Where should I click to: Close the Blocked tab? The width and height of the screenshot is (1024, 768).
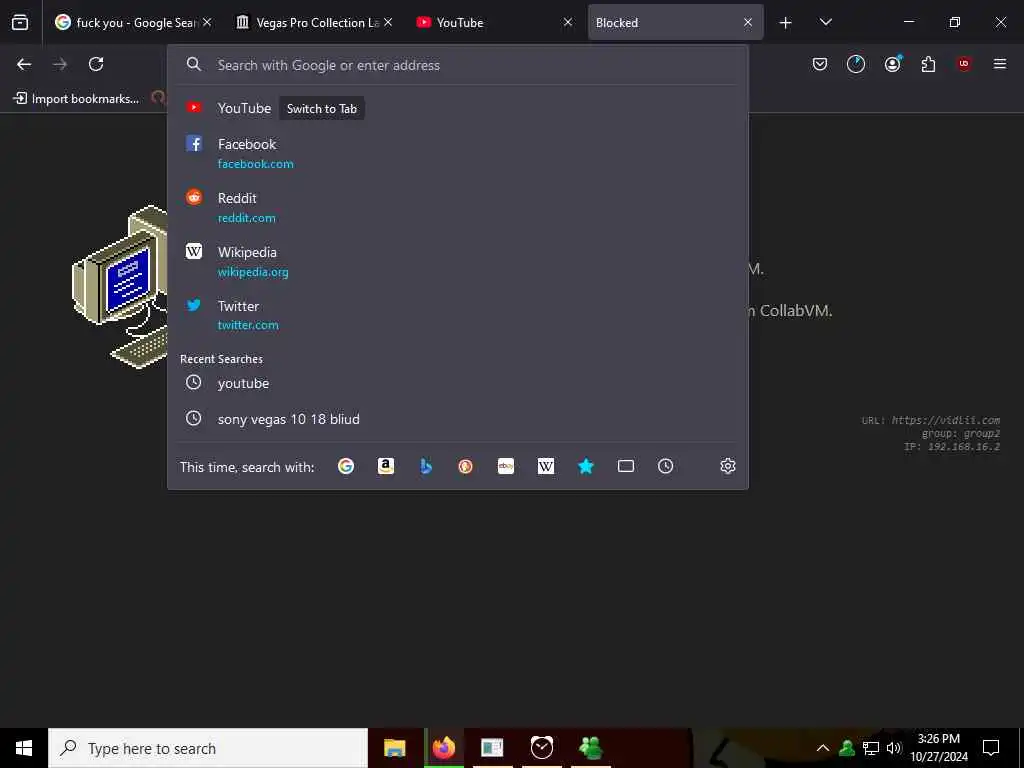[748, 23]
